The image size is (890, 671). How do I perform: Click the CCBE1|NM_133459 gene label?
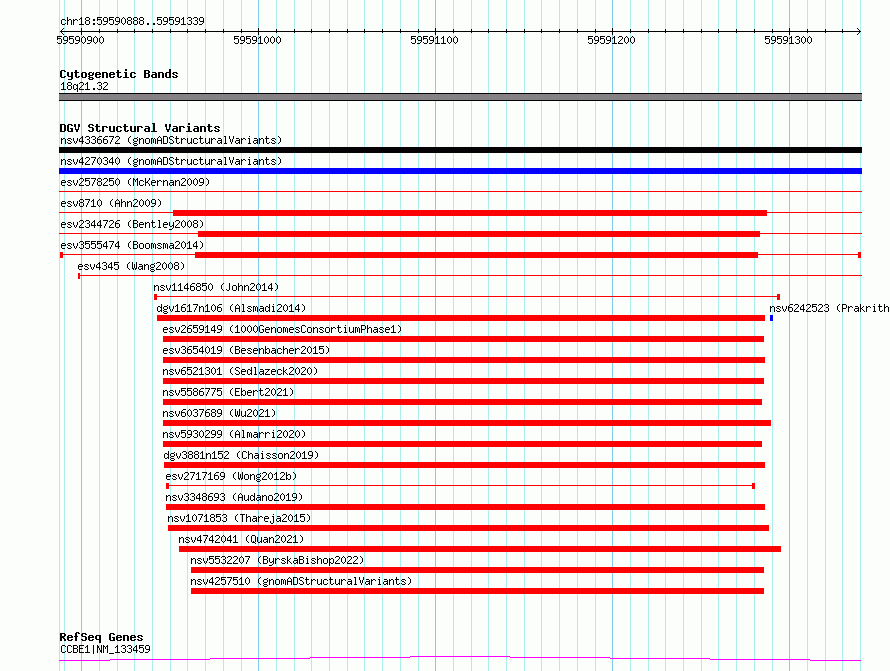pos(105,649)
